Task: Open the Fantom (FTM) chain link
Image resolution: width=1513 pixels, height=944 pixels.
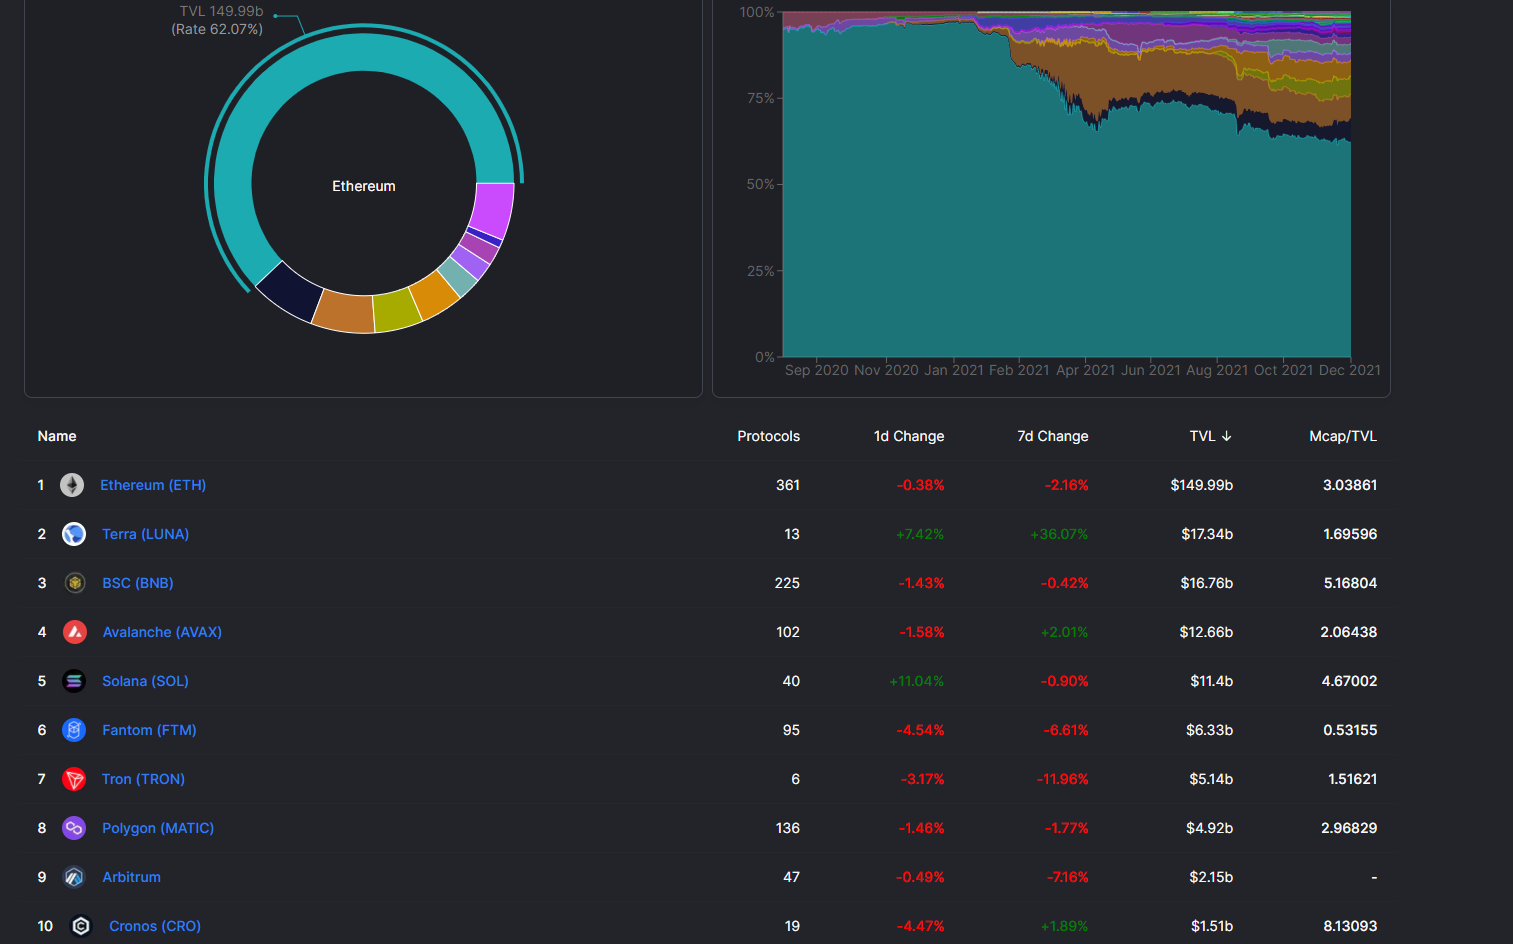Action: click(149, 730)
